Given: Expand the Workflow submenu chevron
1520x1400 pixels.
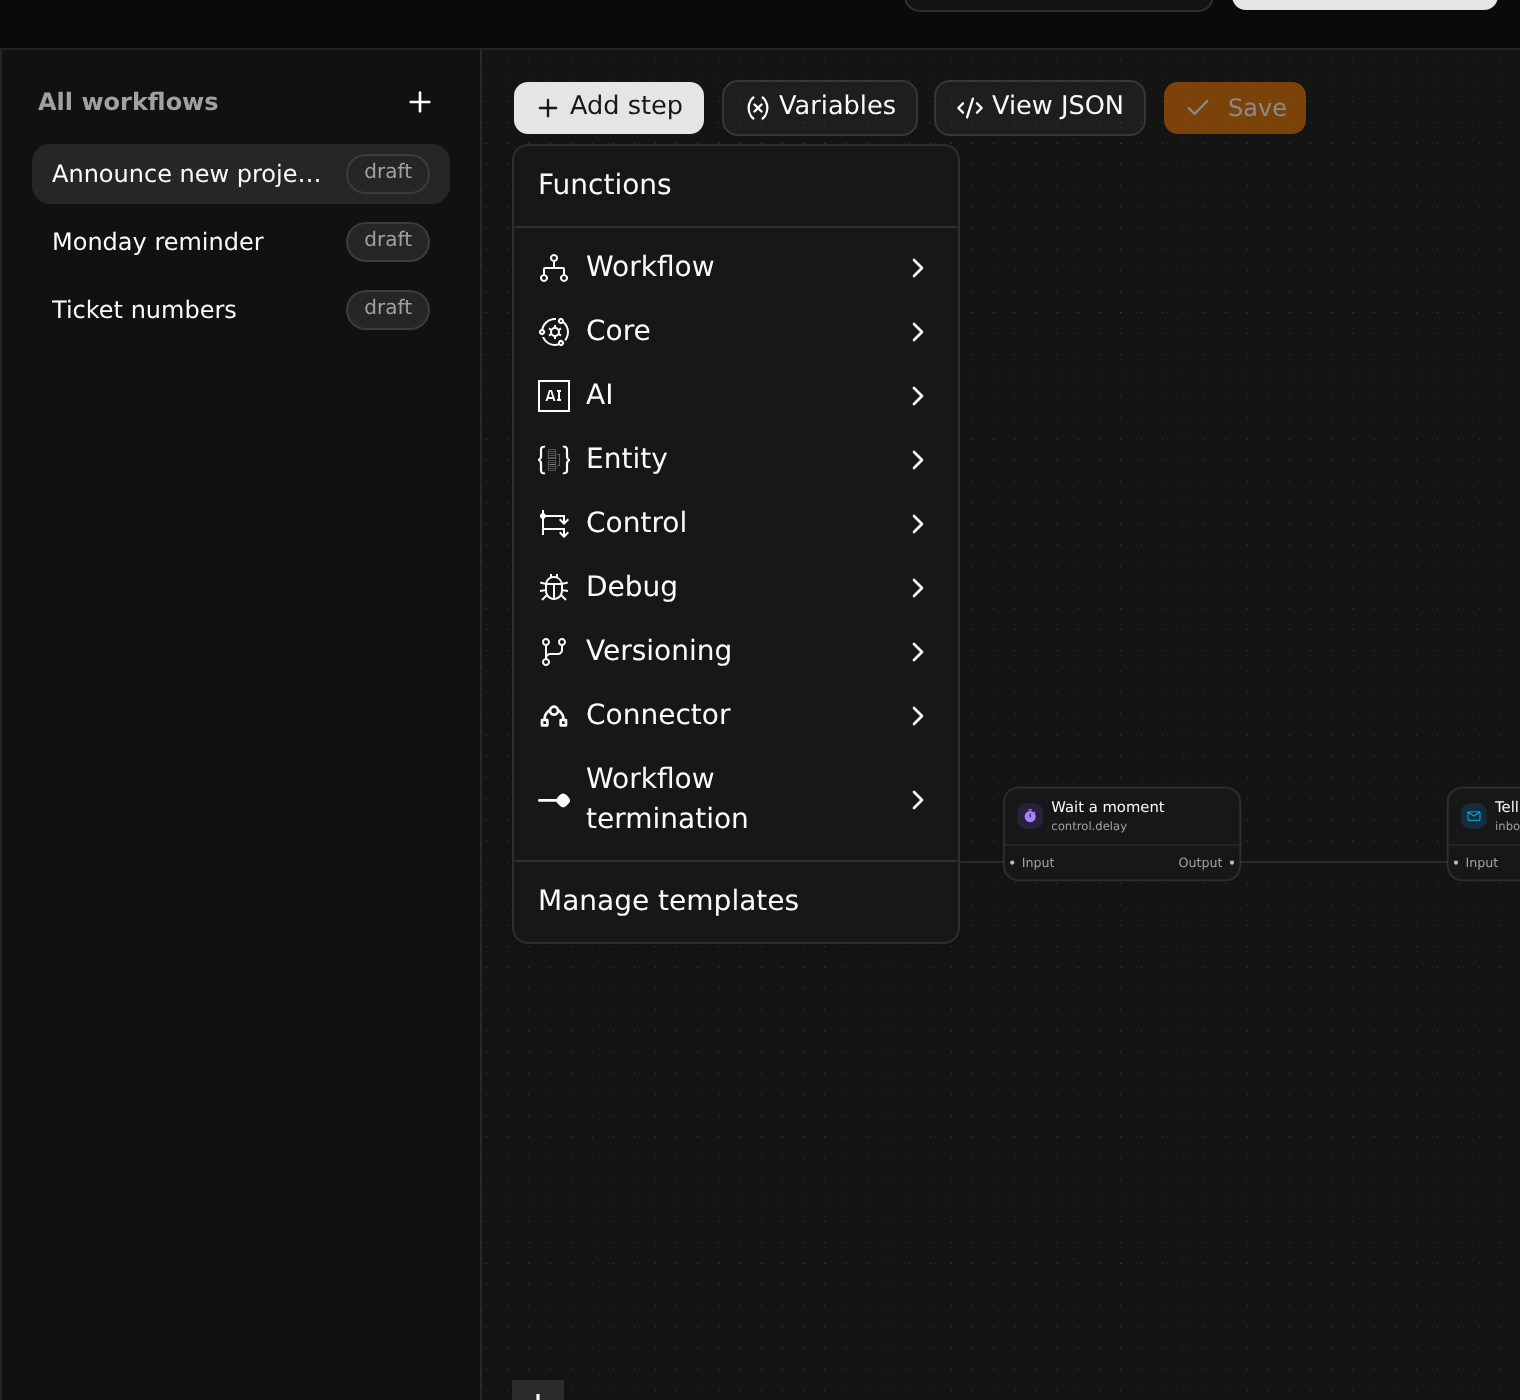Looking at the screenshot, I should point(918,267).
